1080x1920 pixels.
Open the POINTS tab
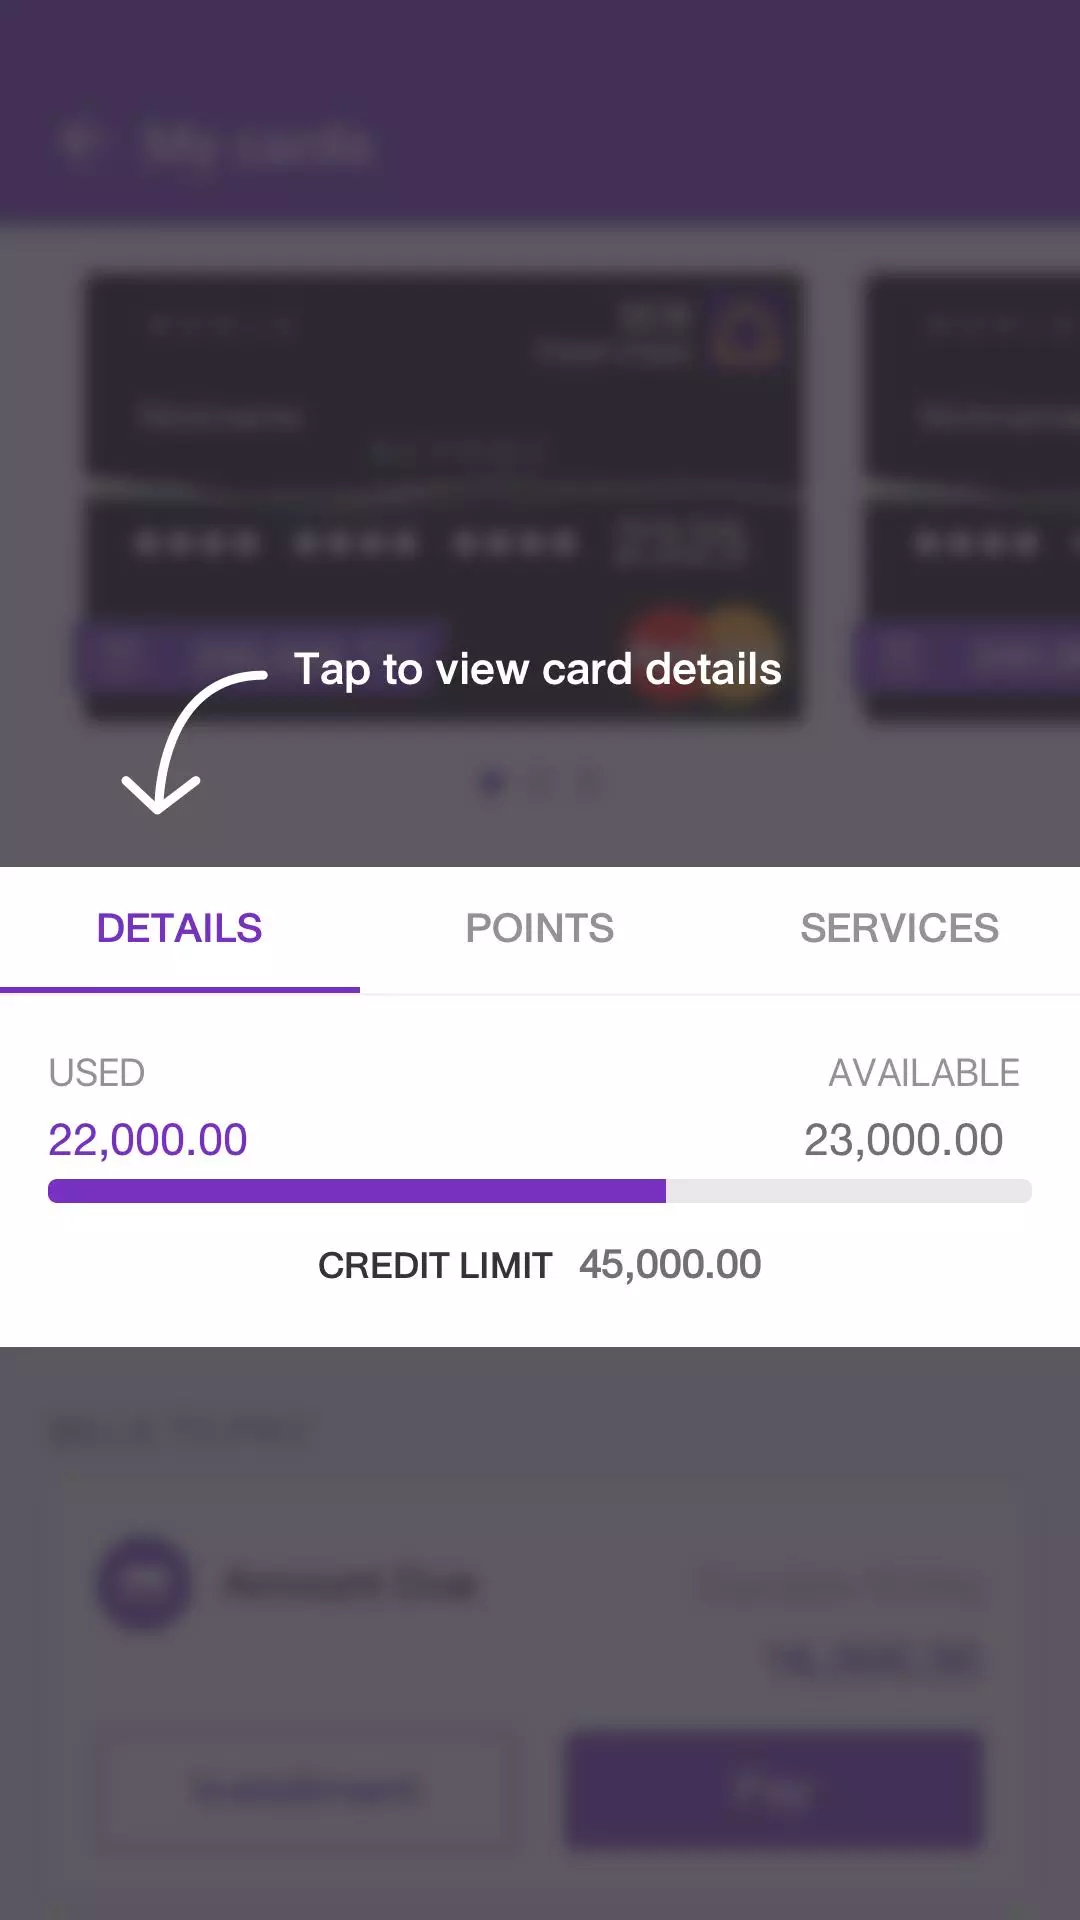click(x=540, y=929)
